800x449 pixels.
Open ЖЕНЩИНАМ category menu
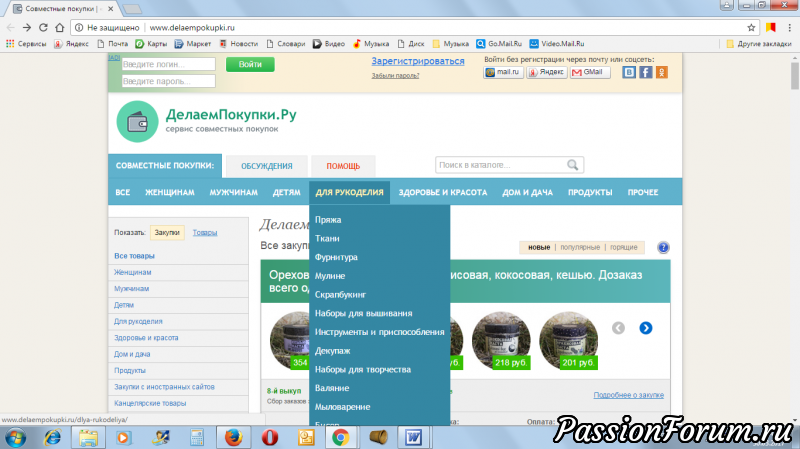pos(170,192)
